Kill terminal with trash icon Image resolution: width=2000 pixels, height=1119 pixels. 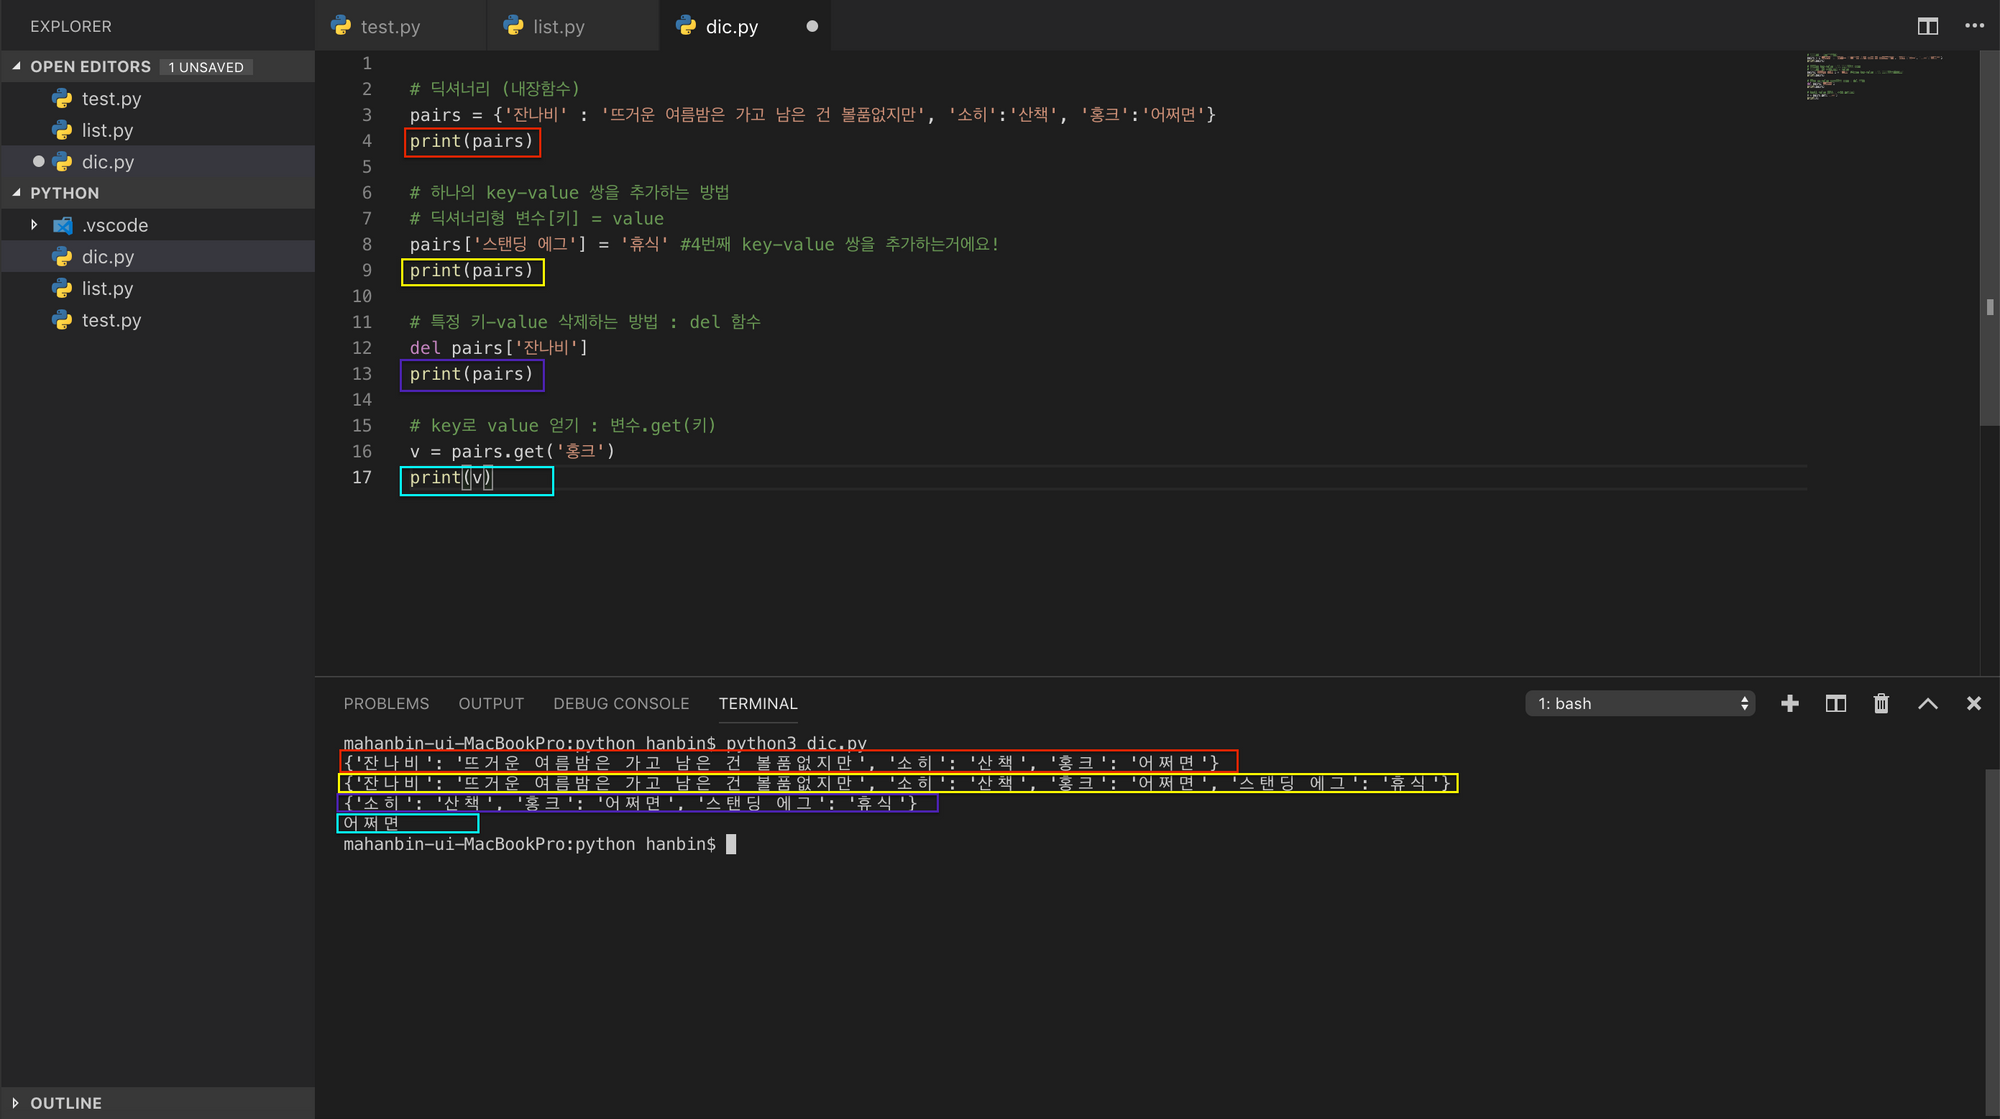click(x=1881, y=704)
